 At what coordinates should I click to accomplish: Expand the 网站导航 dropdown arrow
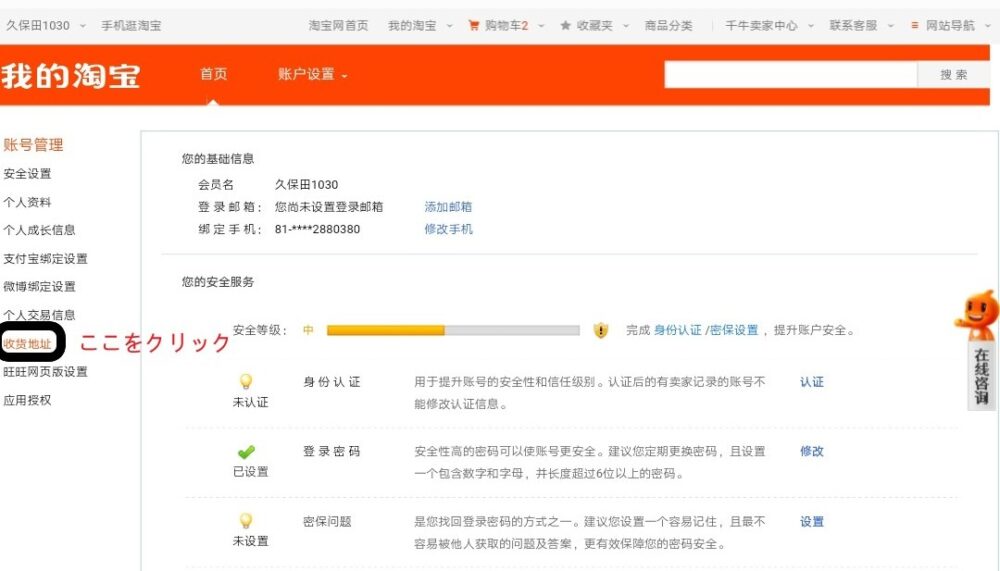tap(989, 26)
